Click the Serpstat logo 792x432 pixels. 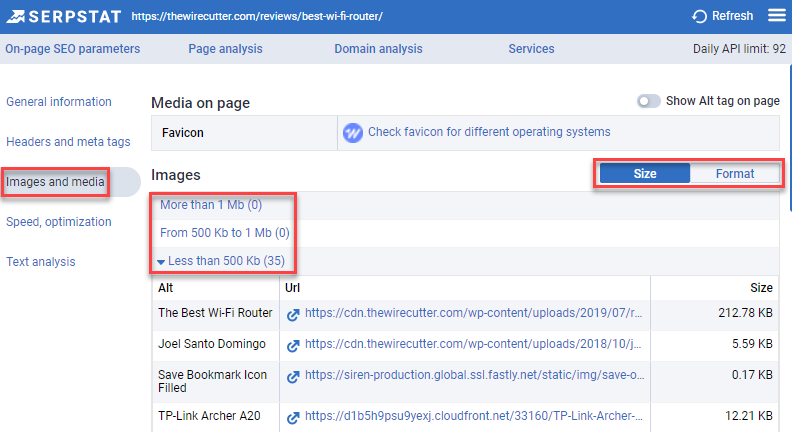coord(60,16)
